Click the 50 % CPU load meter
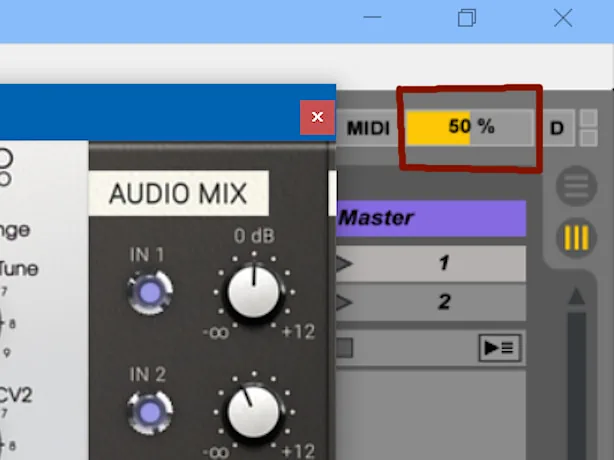This screenshot has width=614, height=460. pos(470,128)
